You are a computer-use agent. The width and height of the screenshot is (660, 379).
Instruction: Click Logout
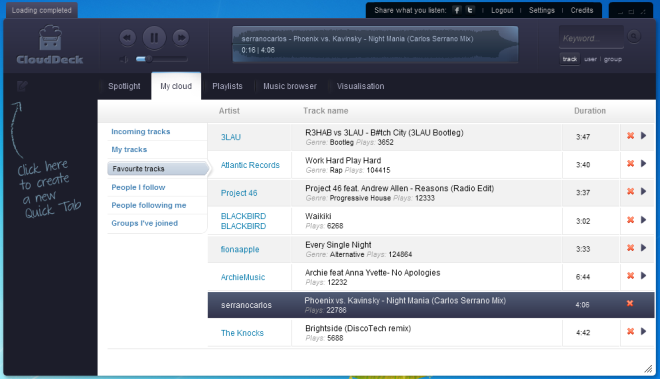(502, 10)
